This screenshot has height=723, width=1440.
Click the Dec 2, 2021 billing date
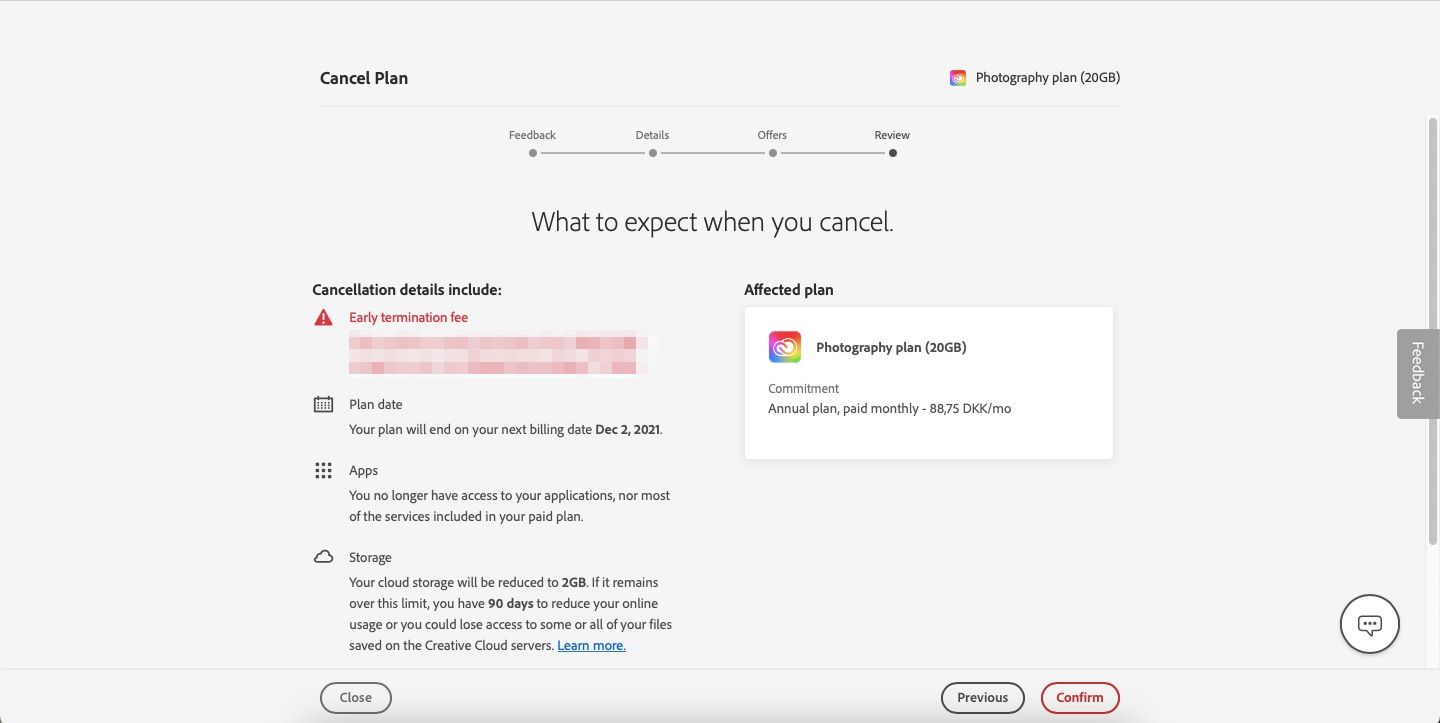click(627, 430)
